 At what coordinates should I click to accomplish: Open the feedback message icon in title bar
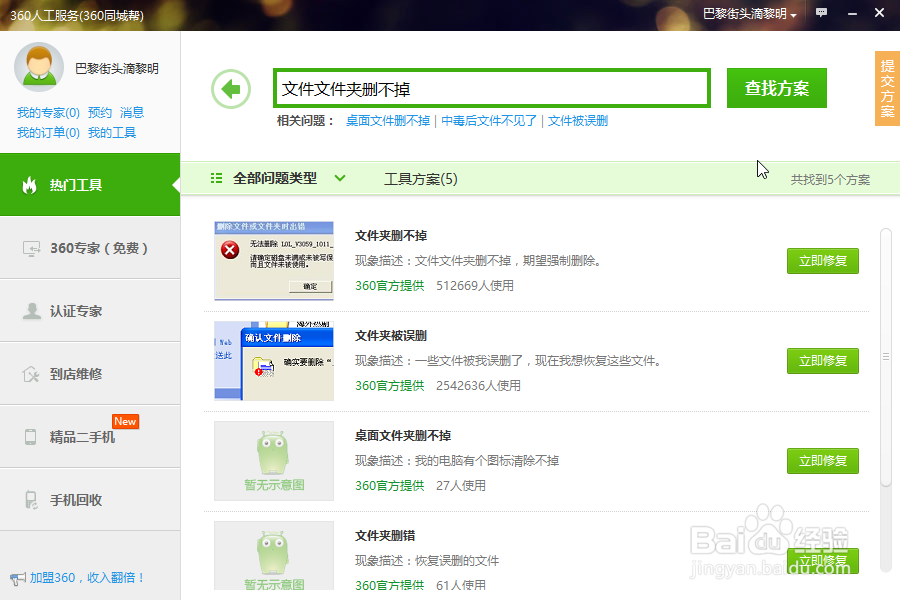(x=821, y=13)
